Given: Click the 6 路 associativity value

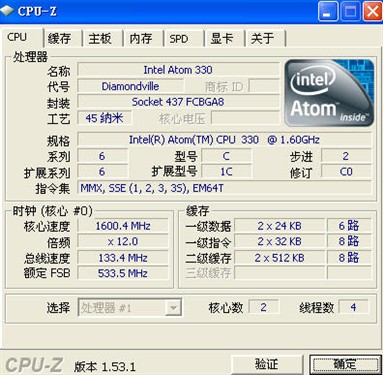Looking at the screenshot, I should pyautogui.click(x=349, y=226).
